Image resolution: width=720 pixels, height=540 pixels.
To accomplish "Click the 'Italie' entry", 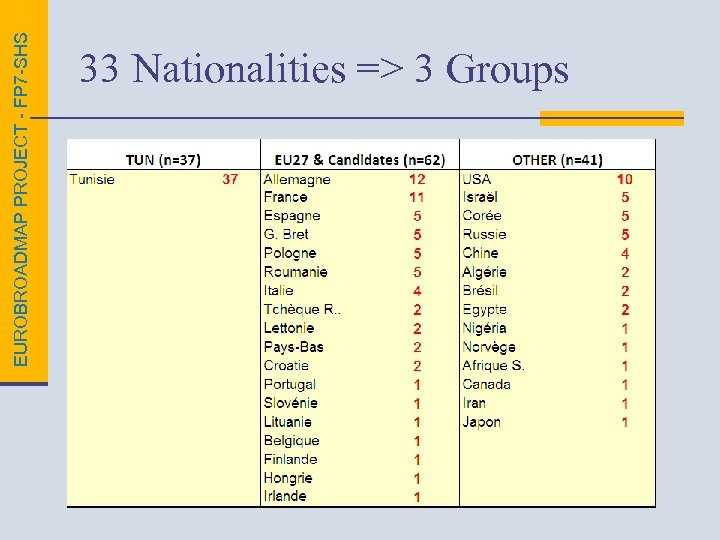I will (278, 291).
